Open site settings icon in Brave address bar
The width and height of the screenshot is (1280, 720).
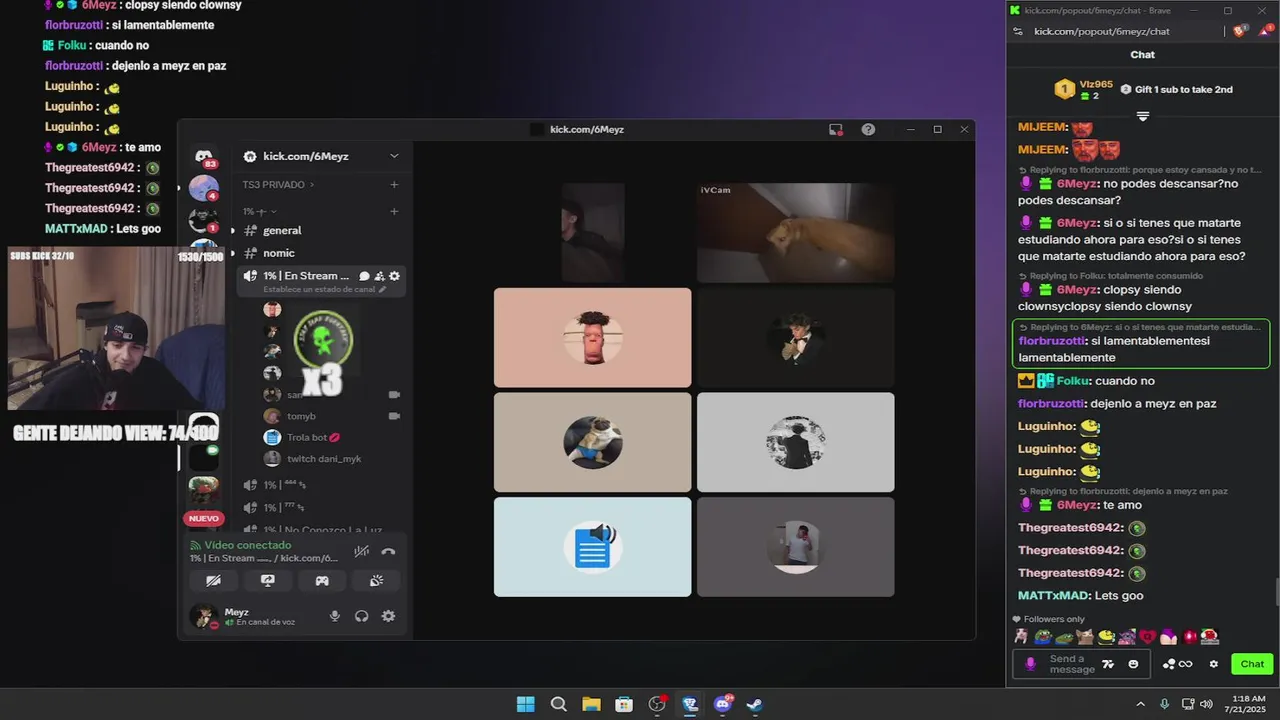point(1018,31)
